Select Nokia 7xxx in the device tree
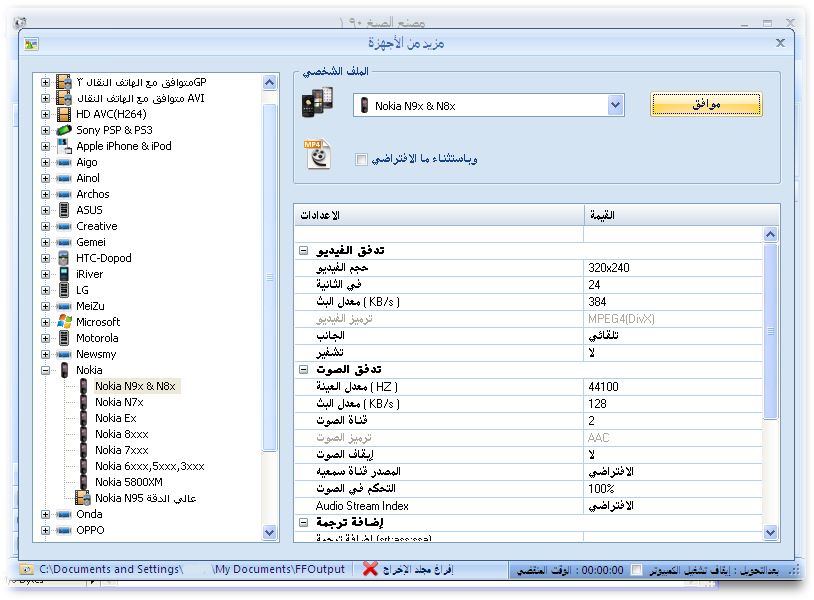This screenshot has width=814, height=600. [x=121, y=451]
